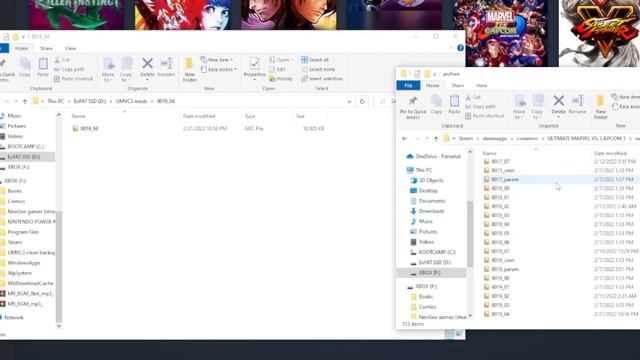This screenshot has height=360, width=640.
Task: Click History in the 0019_04 window ribbon
Action: [x=281, y=78]
